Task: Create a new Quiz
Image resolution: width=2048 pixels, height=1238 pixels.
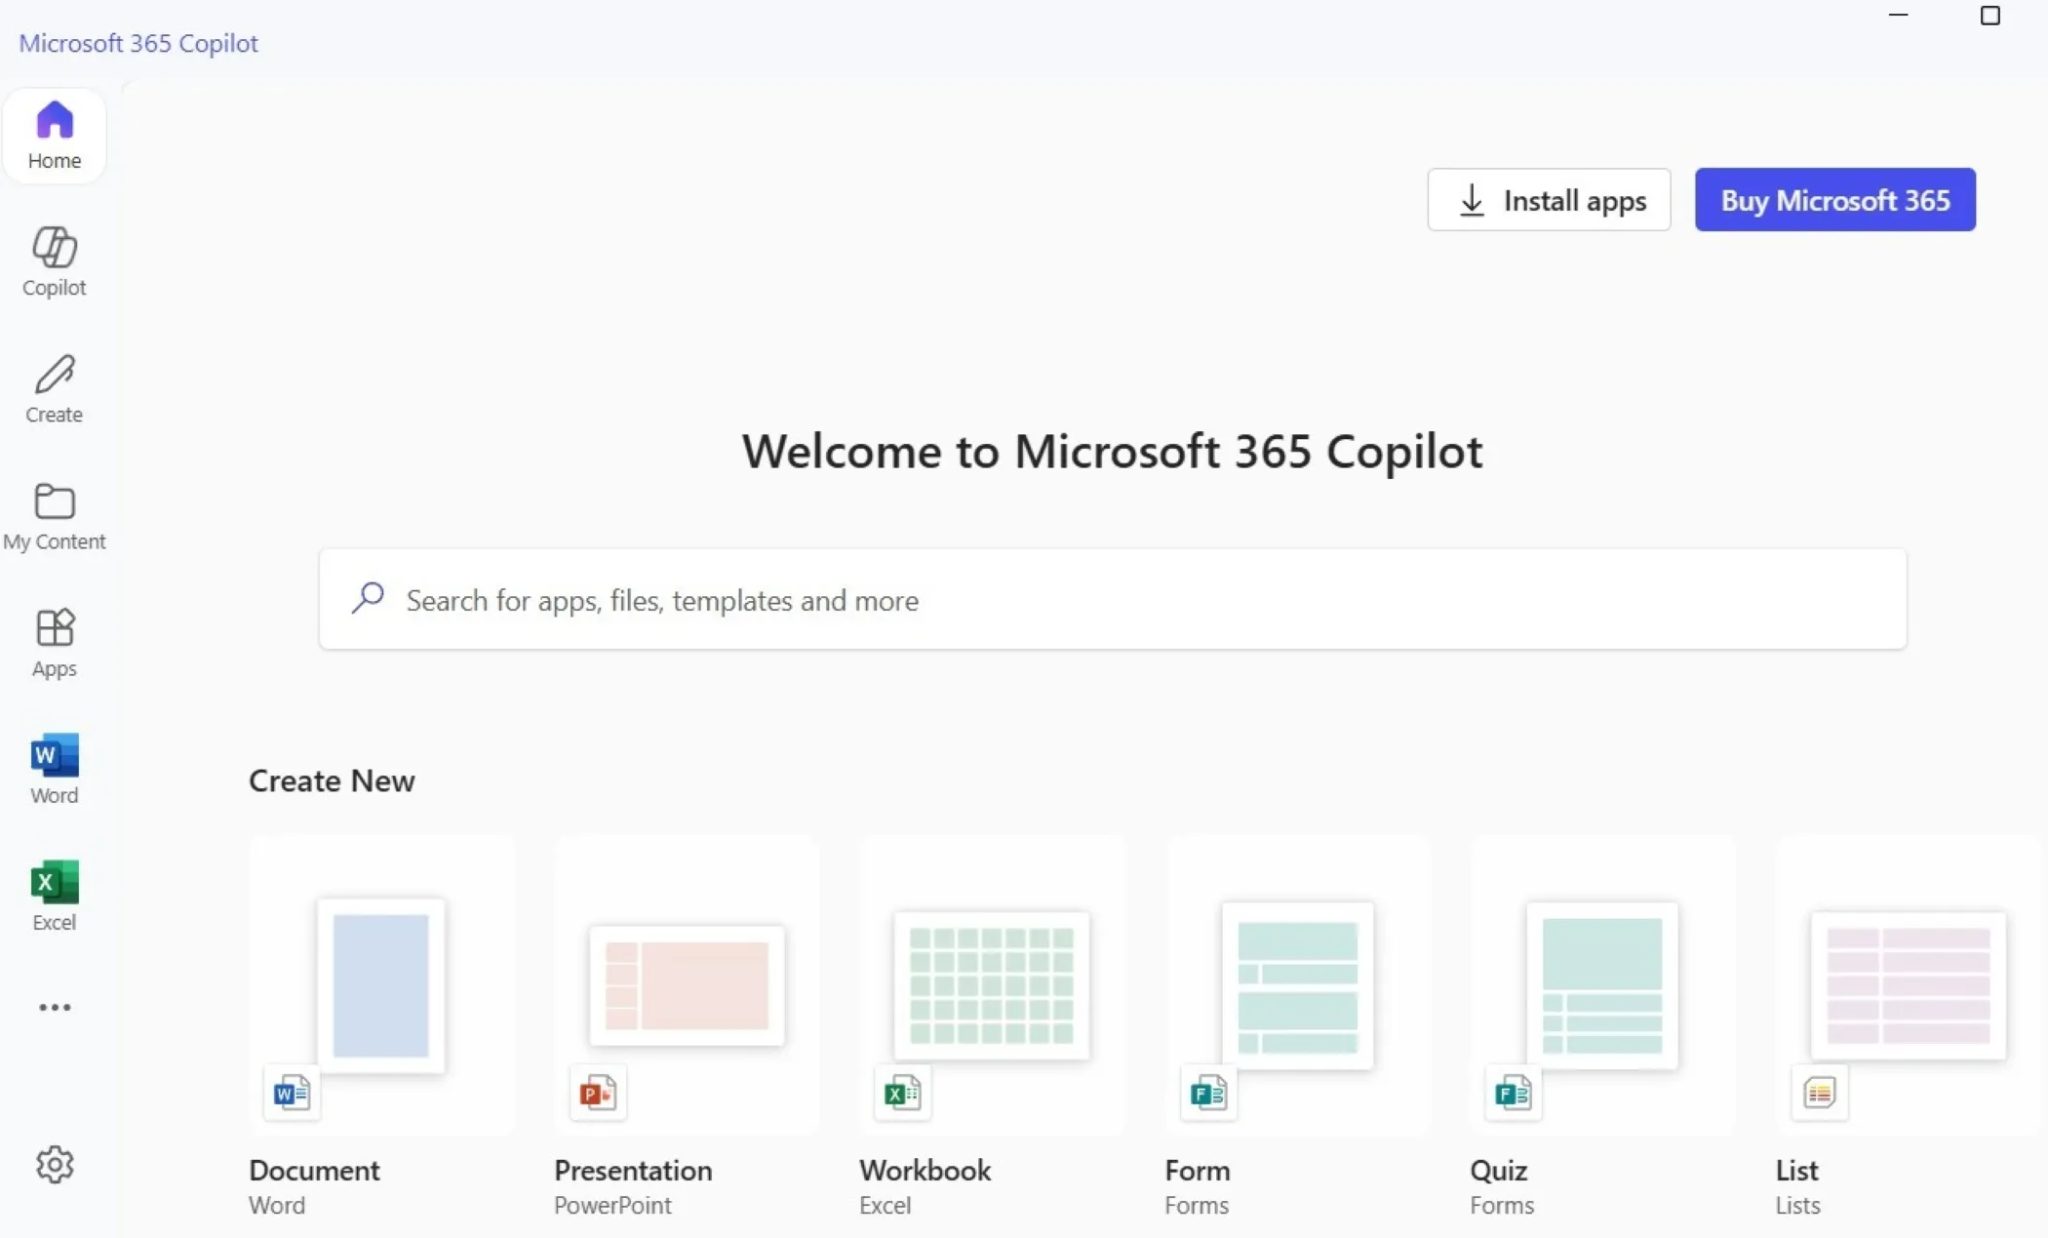Action: point(1602,985)
